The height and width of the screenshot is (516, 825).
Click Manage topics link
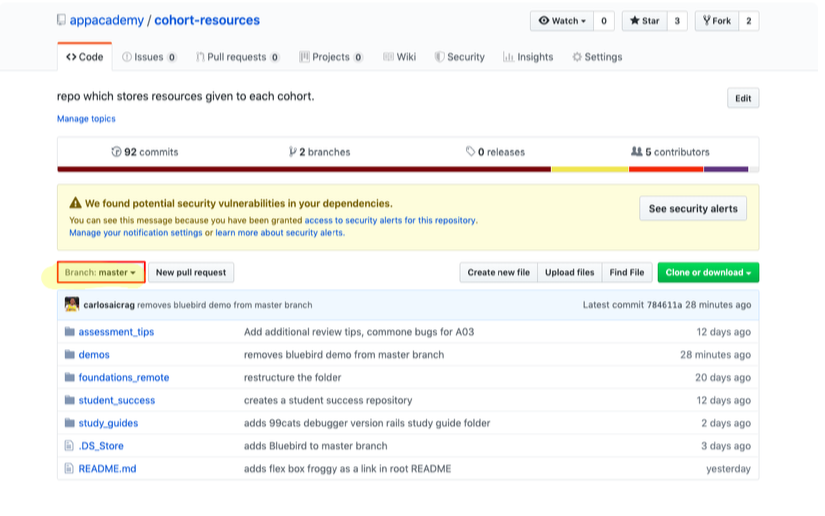point(86,119)
